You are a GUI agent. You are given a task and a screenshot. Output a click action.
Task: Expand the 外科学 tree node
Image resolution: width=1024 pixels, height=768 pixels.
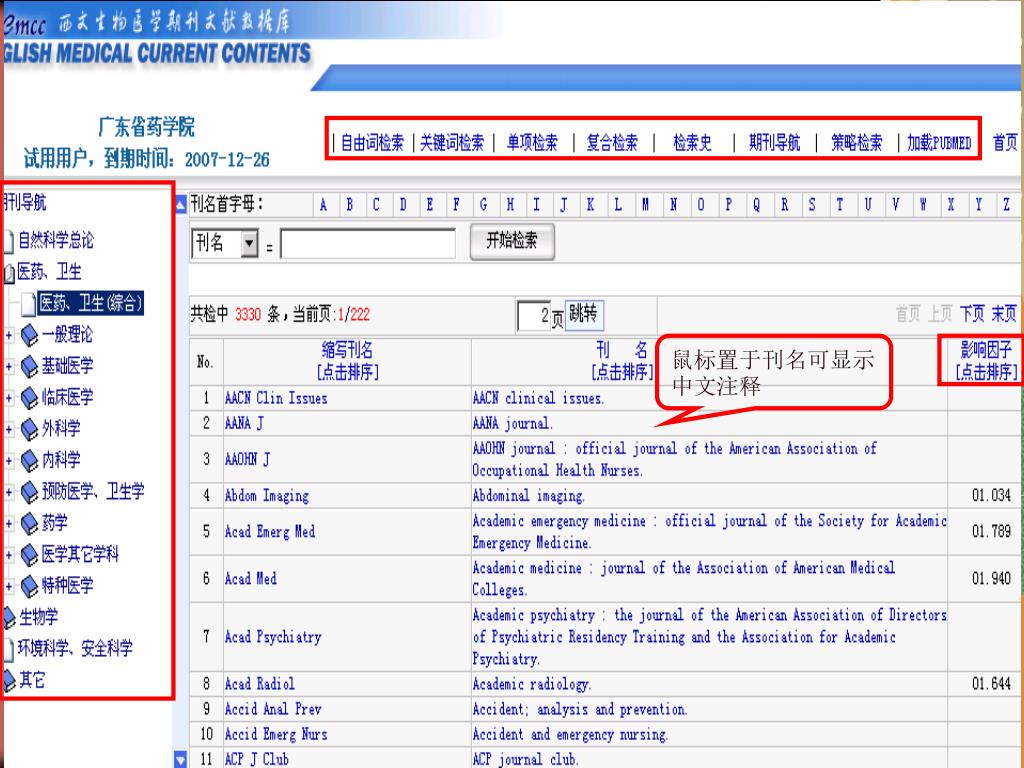click(x=8, y=429)
